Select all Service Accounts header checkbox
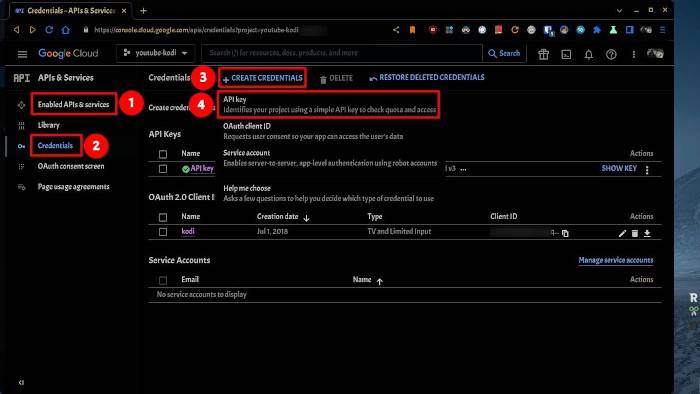This screenshot has width=700, height=394. [163, 280]
